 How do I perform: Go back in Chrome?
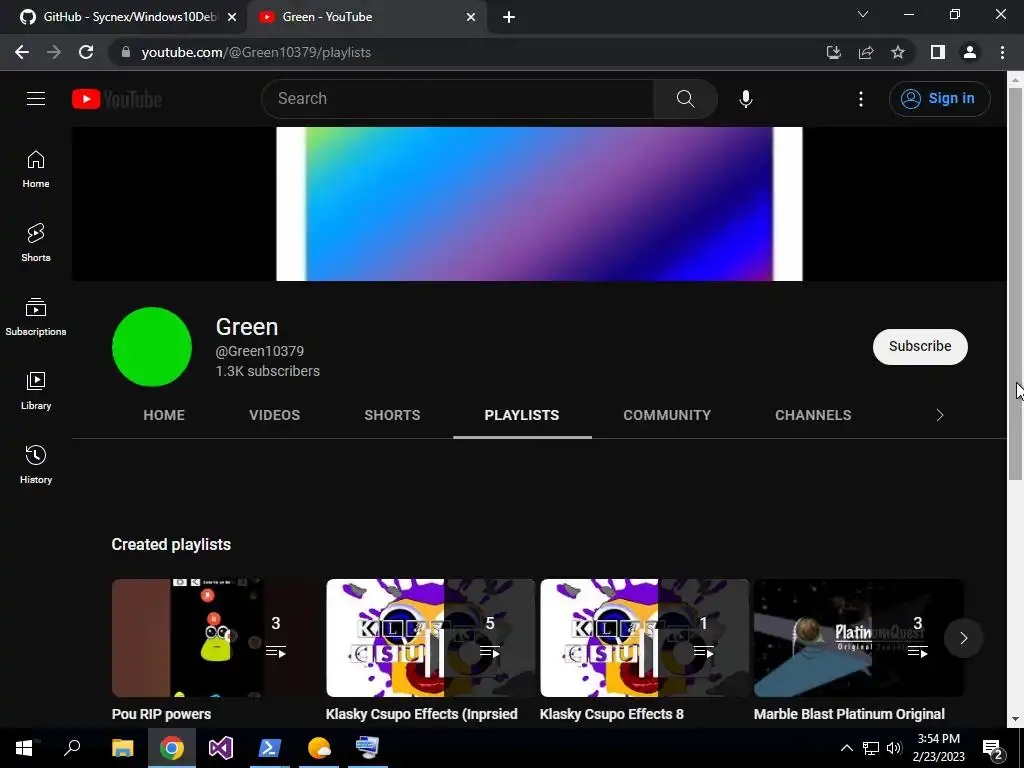[22, 52]
